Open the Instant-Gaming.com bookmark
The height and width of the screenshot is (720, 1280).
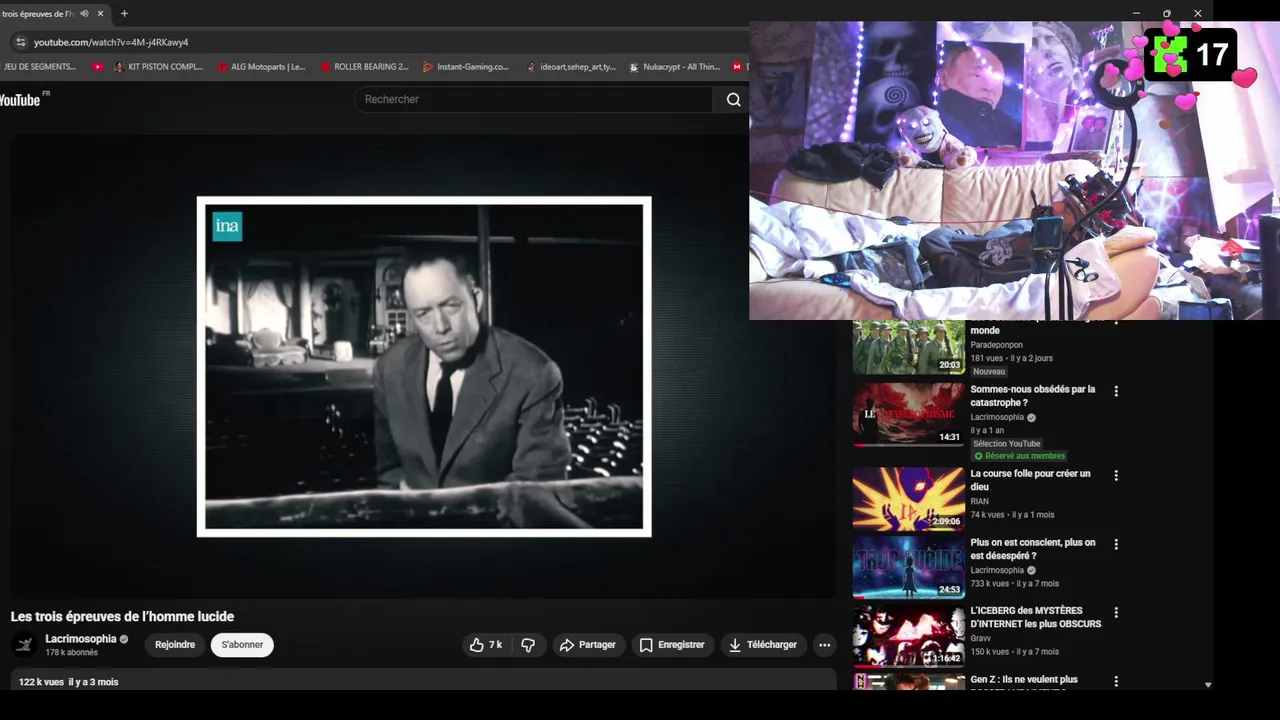coord(466,67)
